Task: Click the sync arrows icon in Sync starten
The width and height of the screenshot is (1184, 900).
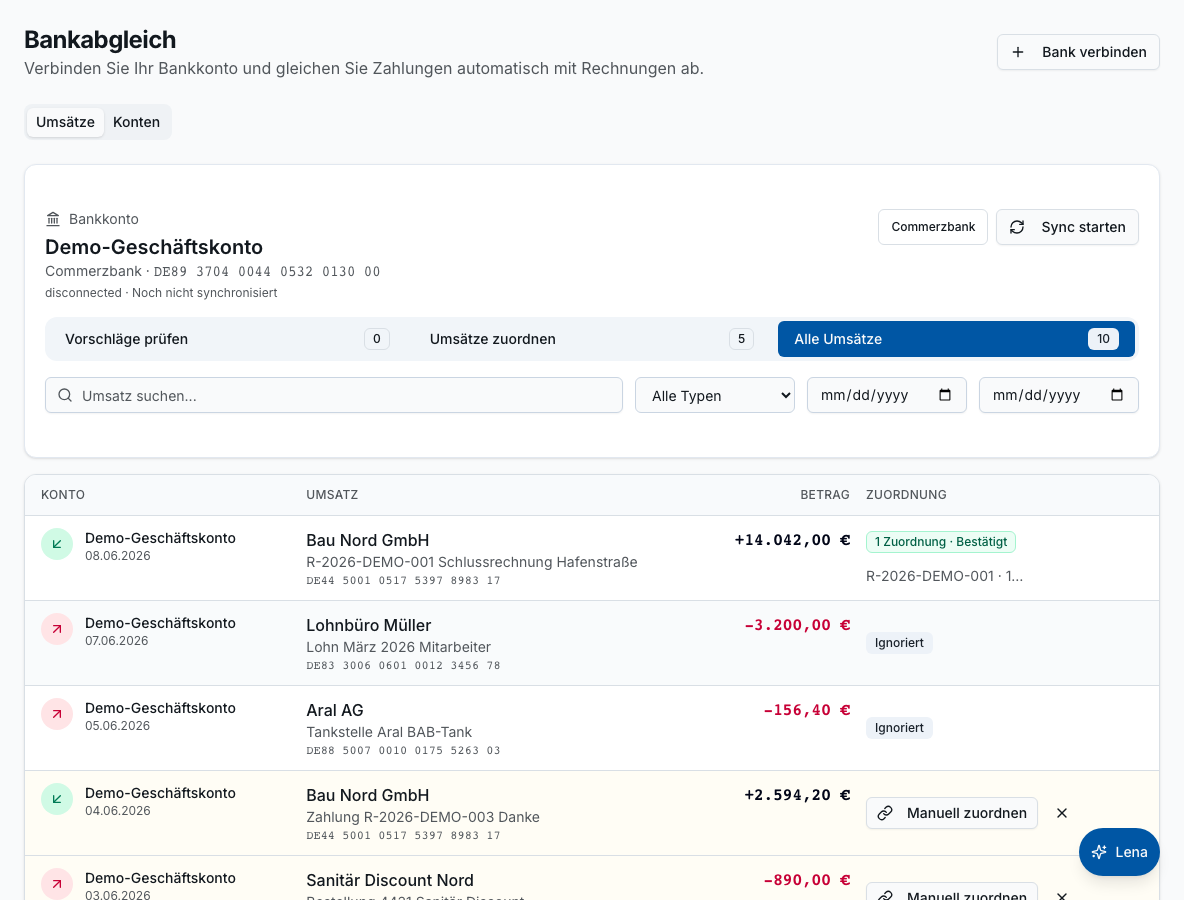Action: click(1017, 227)
